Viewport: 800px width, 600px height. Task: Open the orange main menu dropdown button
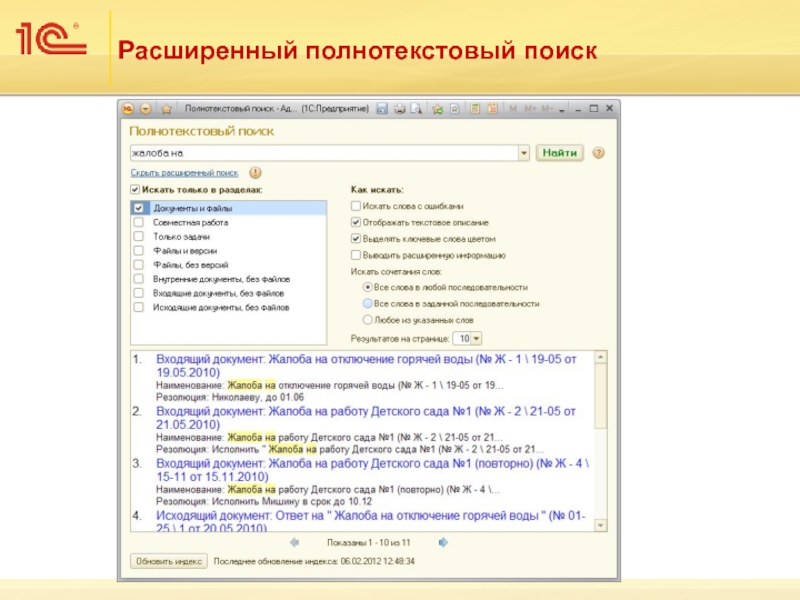click(x=145, y=108)
